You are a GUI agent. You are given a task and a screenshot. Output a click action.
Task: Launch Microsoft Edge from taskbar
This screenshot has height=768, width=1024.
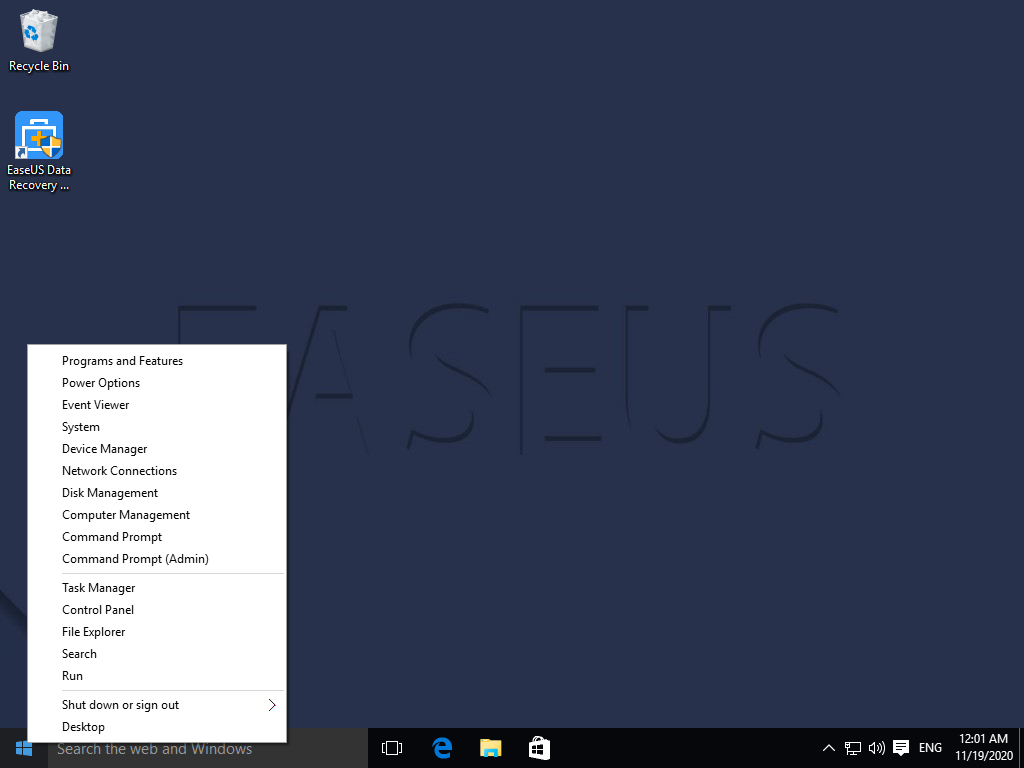pos(442,748)
